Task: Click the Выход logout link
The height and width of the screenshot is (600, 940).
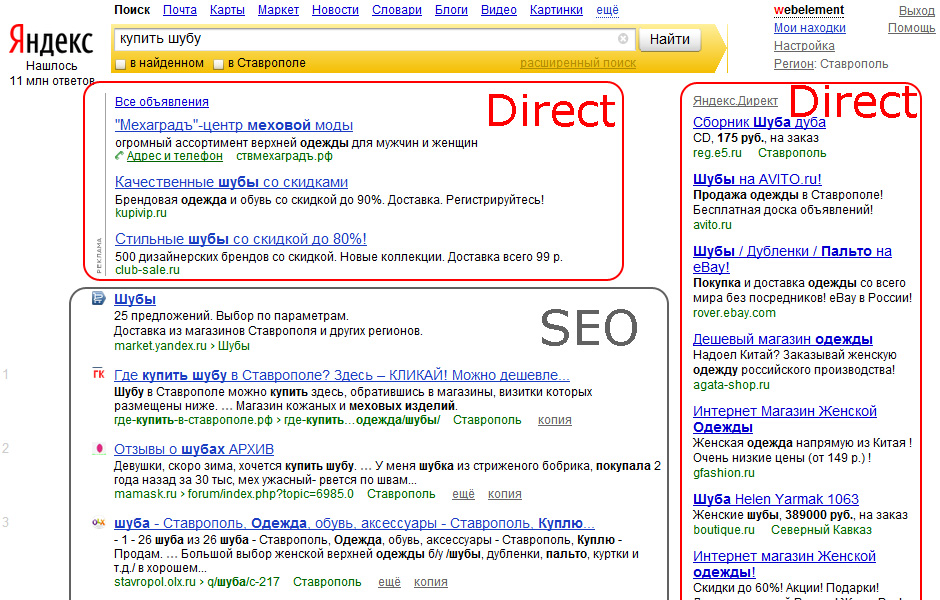Action: pyautogui.click(x=917, y=10)
